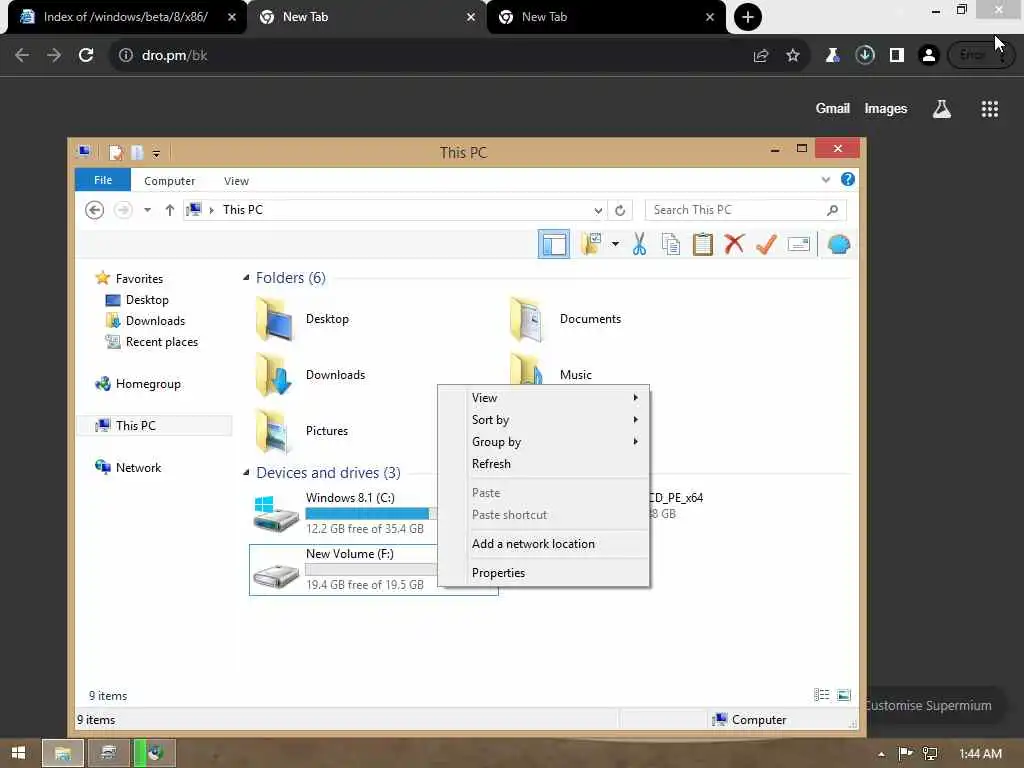Click the properties icon in quick access toolbar
Image resolution: width=1024 pixels, height=768 pixels.
(x=116, y=153)
